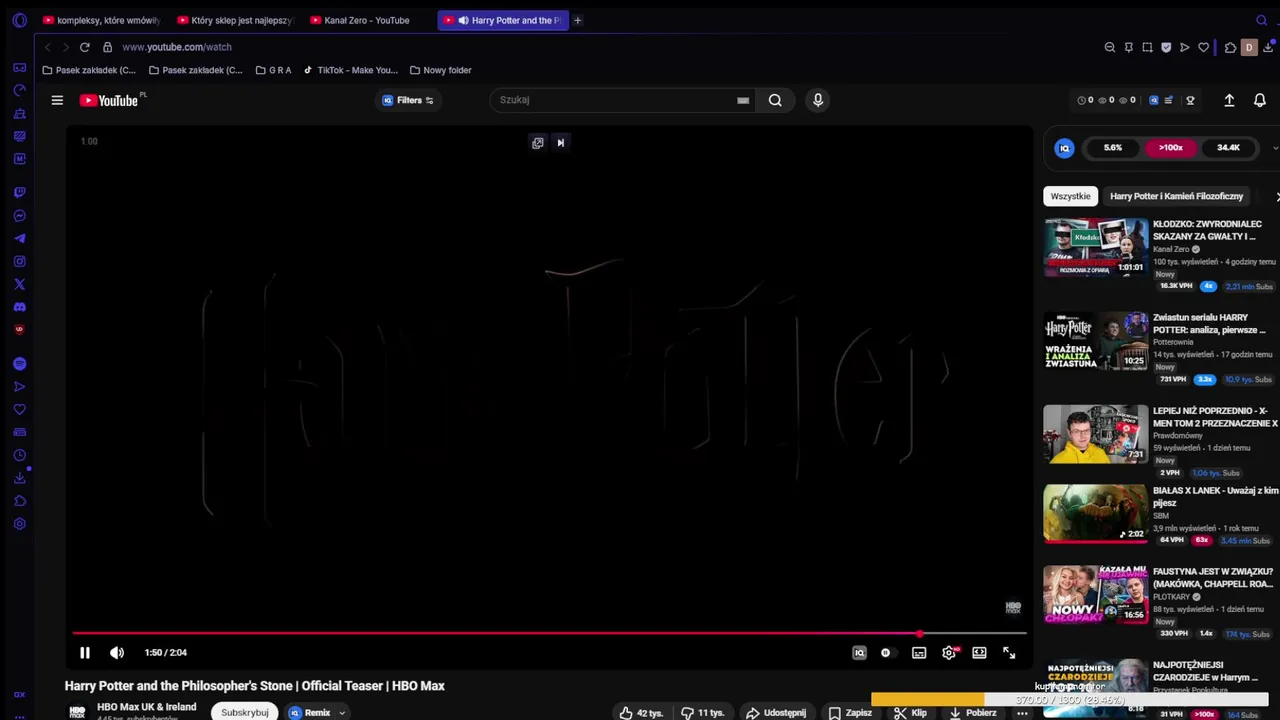Reload the page
1280x720 pixels.
(84, 47)
